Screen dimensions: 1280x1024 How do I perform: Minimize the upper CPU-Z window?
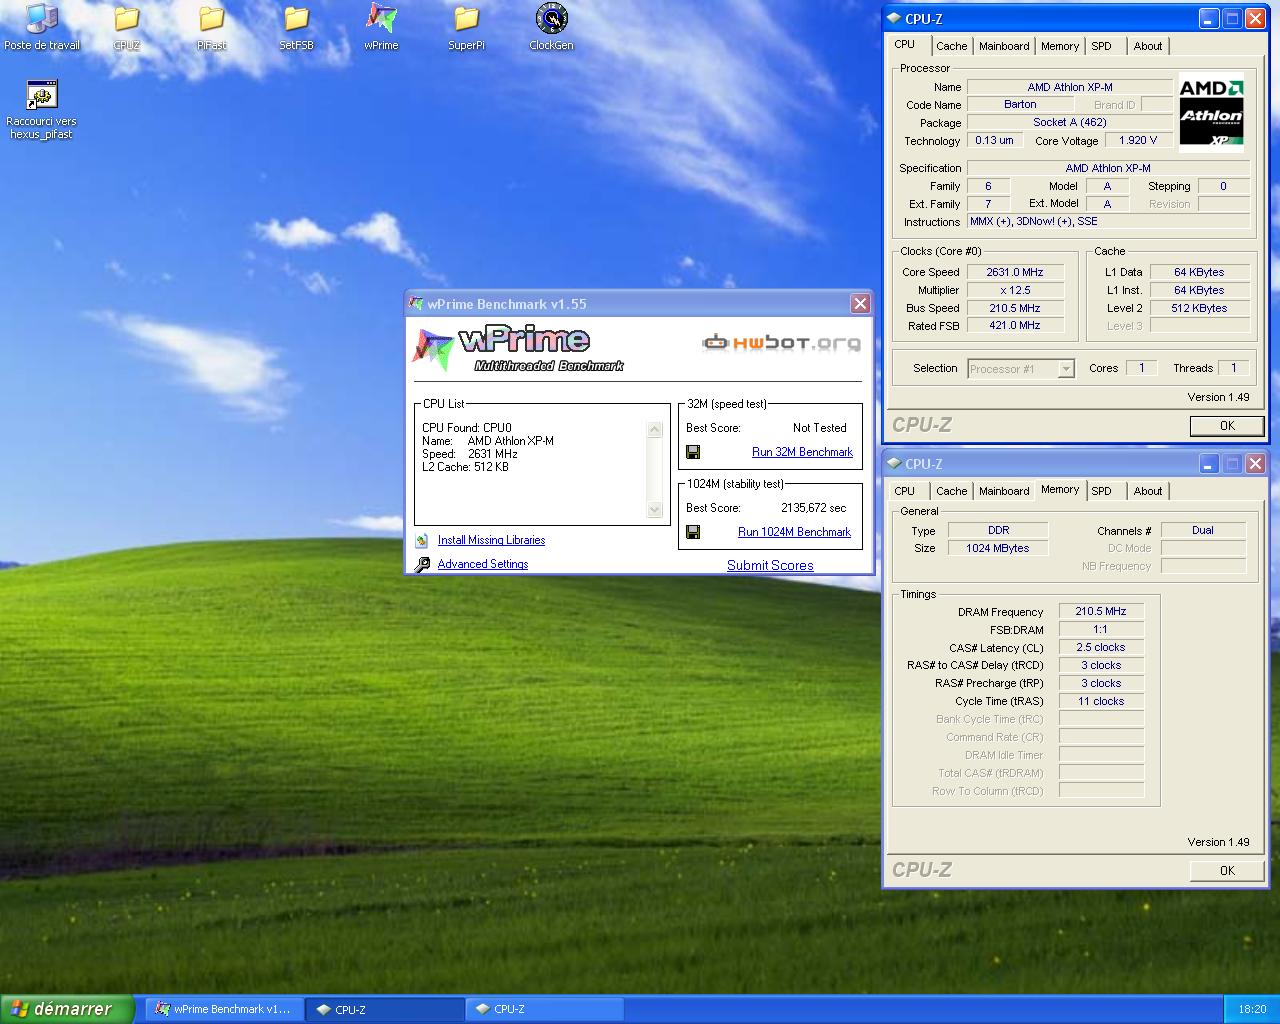[1210, 18]
